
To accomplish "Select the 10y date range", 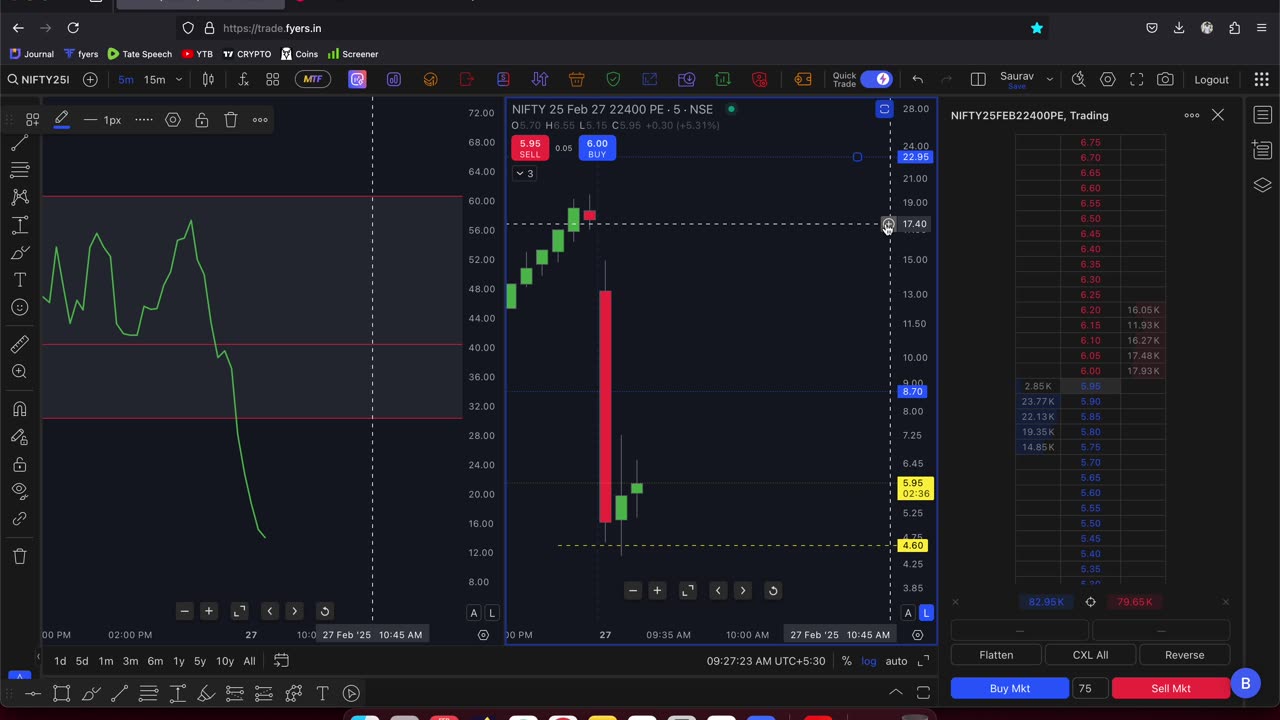I will click(225, 661).
